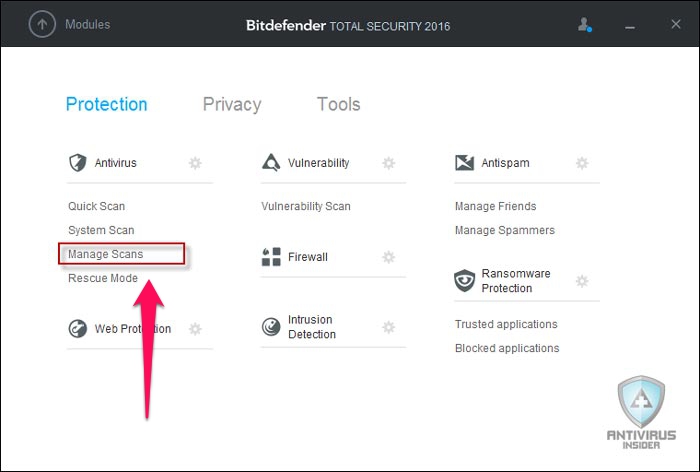Click the Vulnerability module icon
This screenshot has width=700, height=472.
[x=271, y=163]
